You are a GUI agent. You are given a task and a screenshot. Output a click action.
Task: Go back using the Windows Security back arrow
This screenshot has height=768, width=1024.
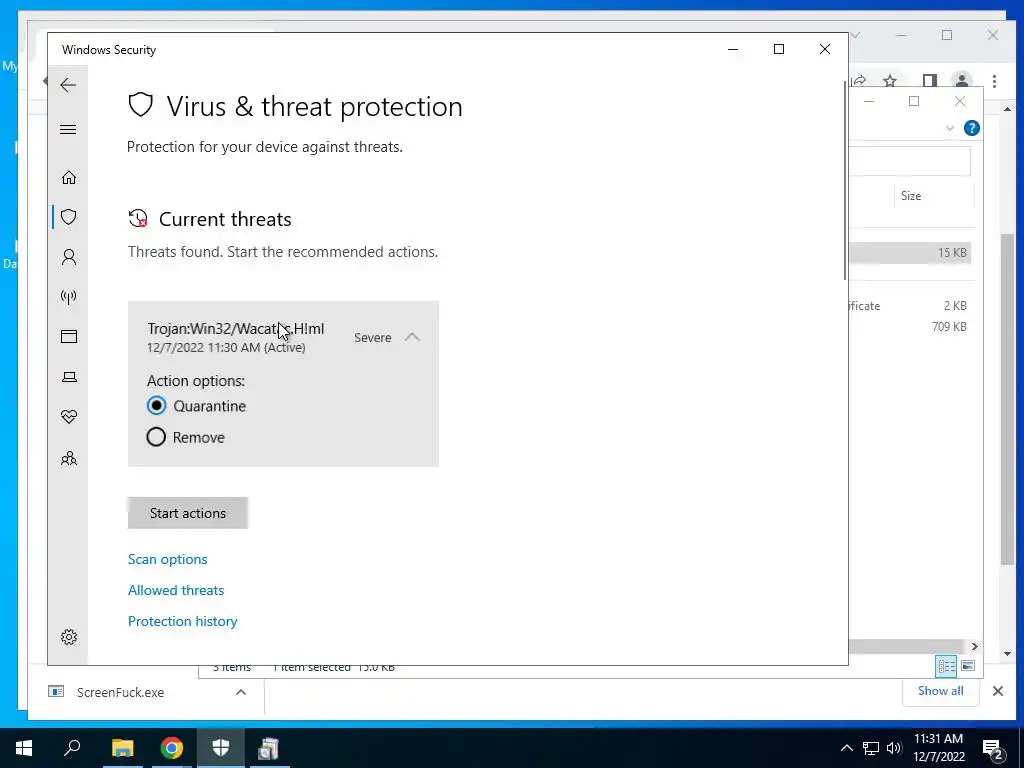(x=68, y=85)
